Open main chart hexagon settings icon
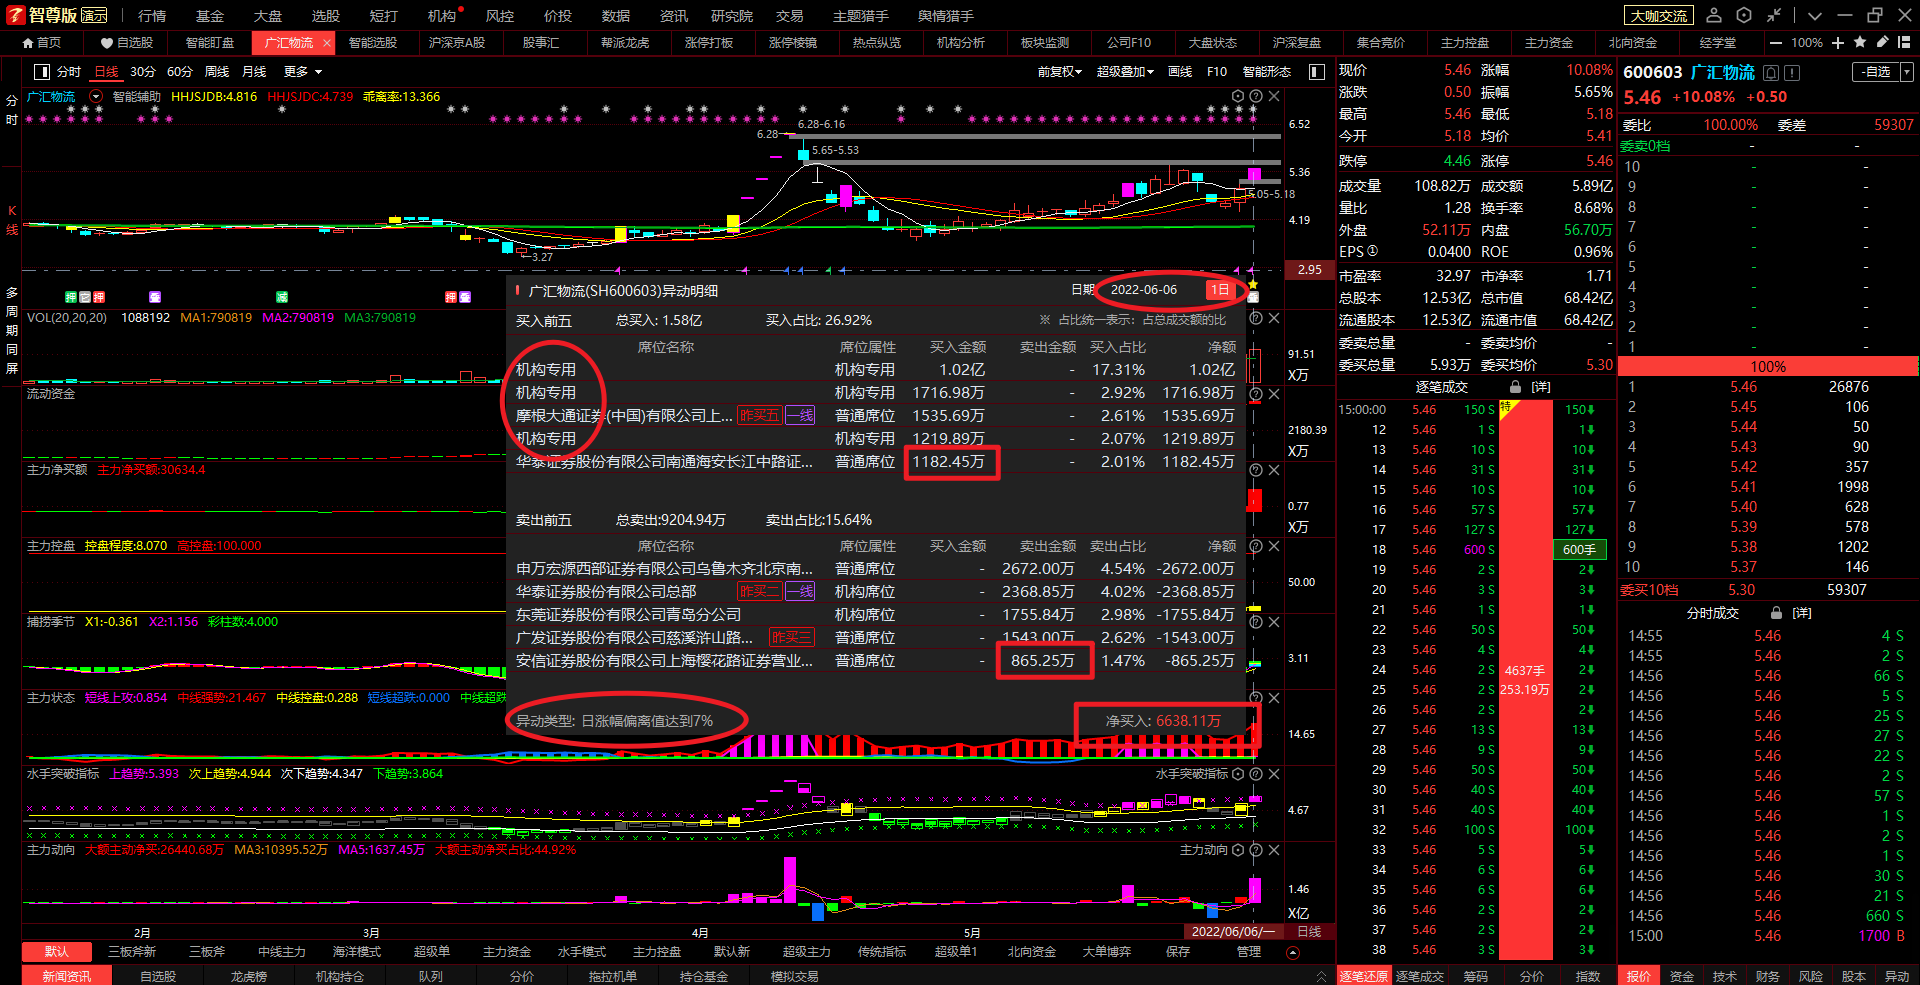This screenshot has height=985, width=1920. click(1238, 97)
